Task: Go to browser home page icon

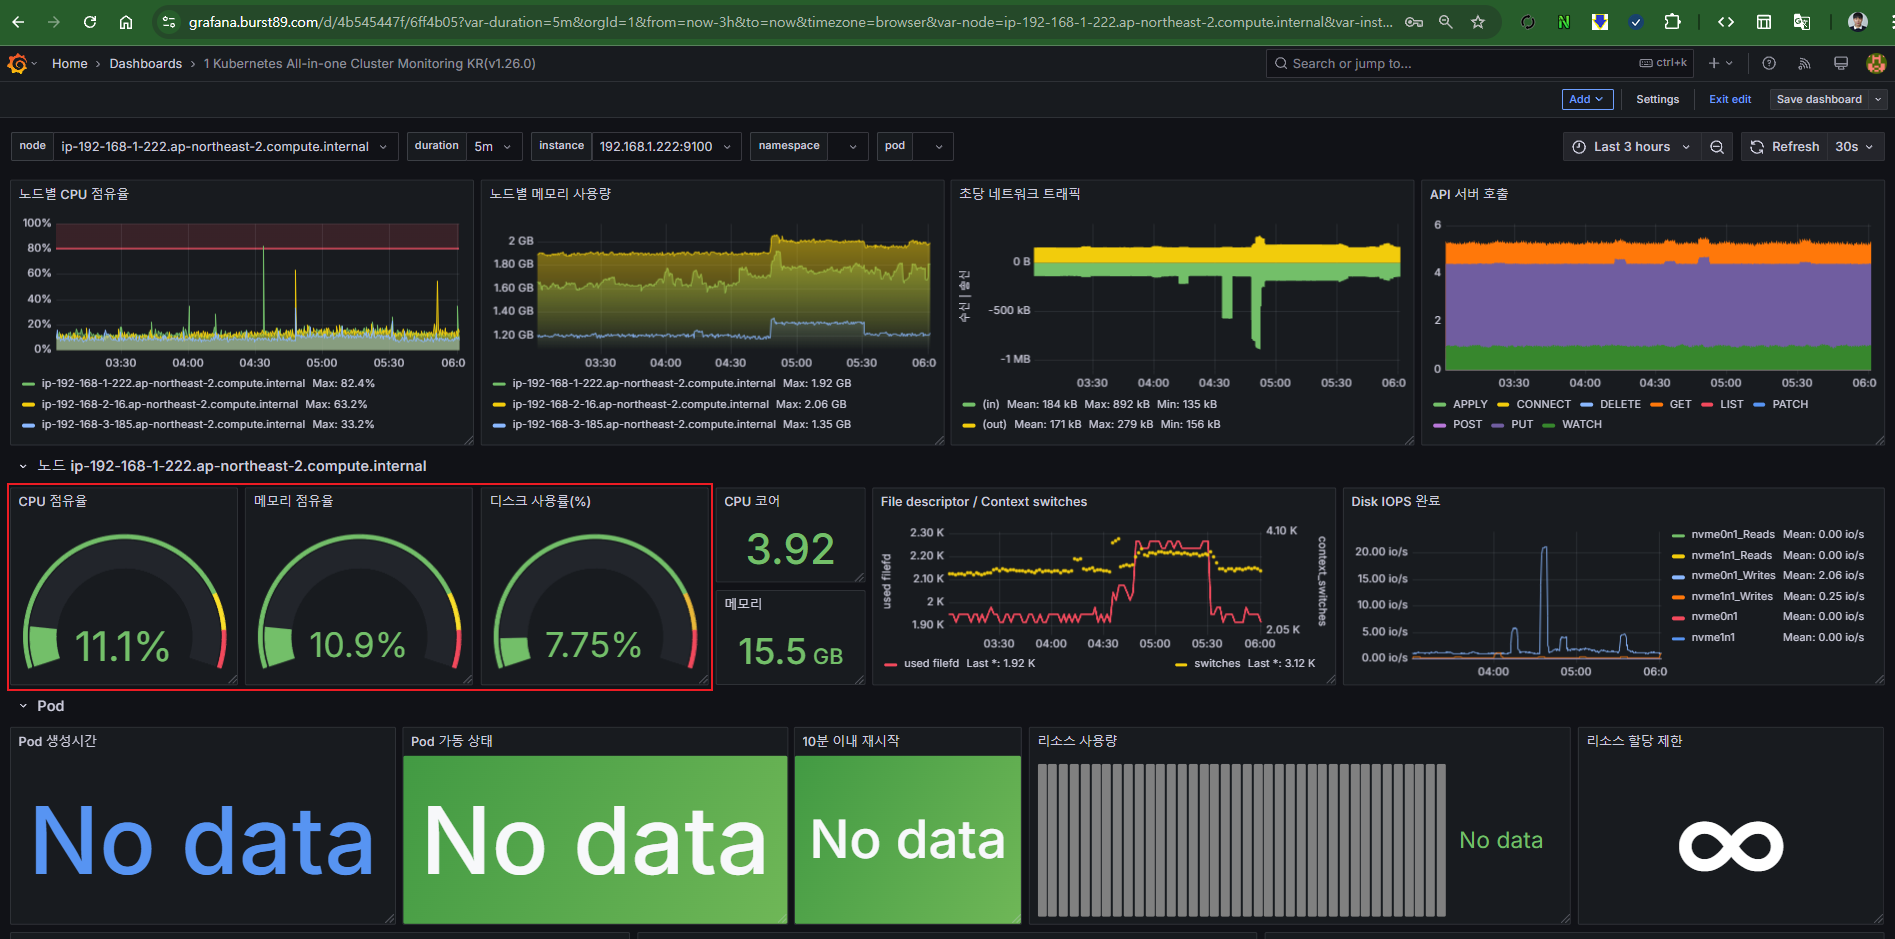Action: click(126, 22)
